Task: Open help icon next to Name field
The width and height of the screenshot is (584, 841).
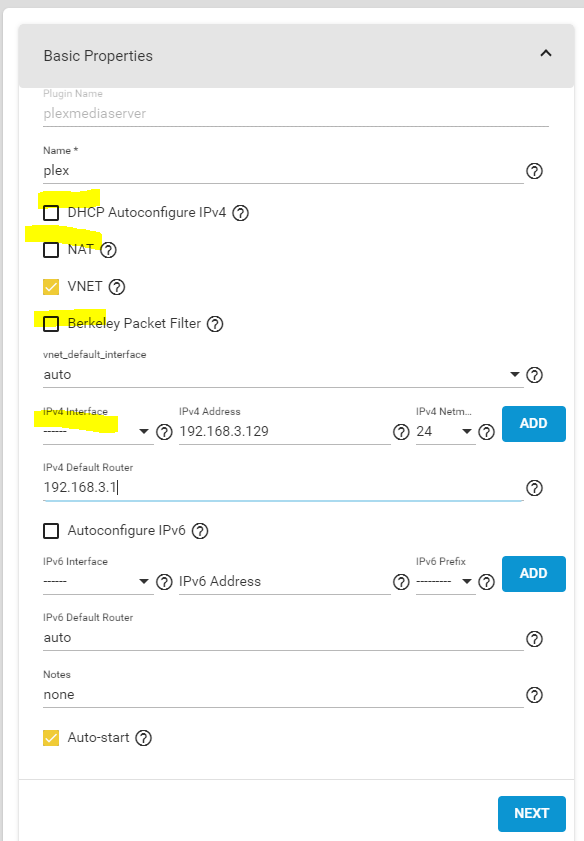Action: click(x=534, y=171)
